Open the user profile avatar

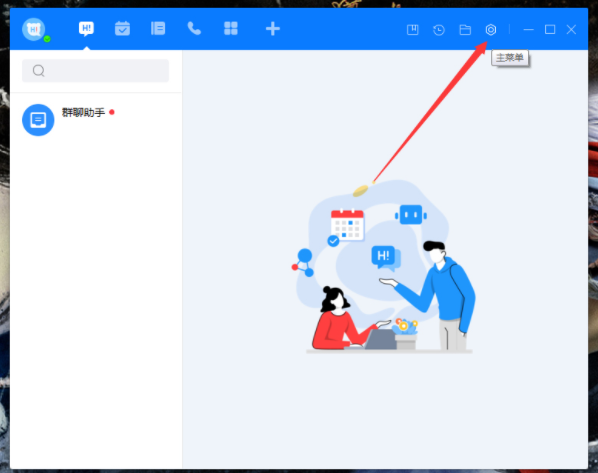(34, 29)
